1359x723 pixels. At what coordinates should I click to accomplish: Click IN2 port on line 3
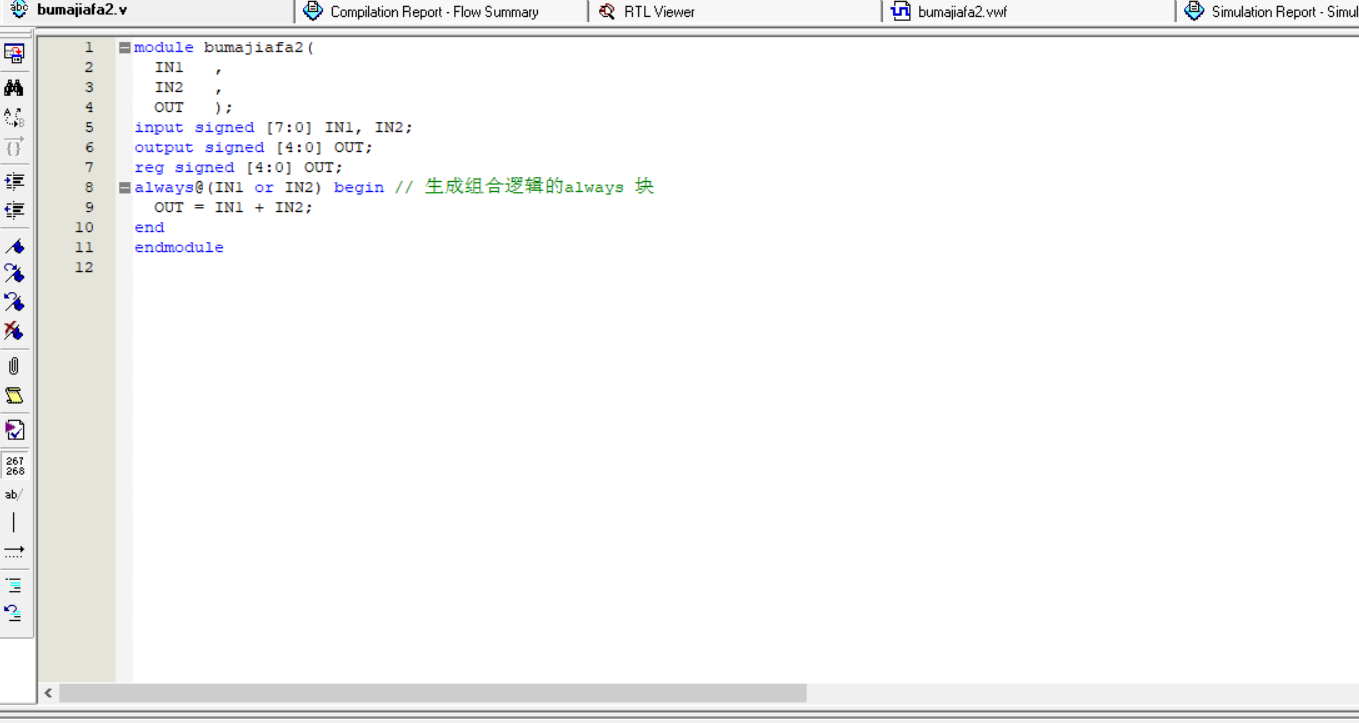coord(169,87)
